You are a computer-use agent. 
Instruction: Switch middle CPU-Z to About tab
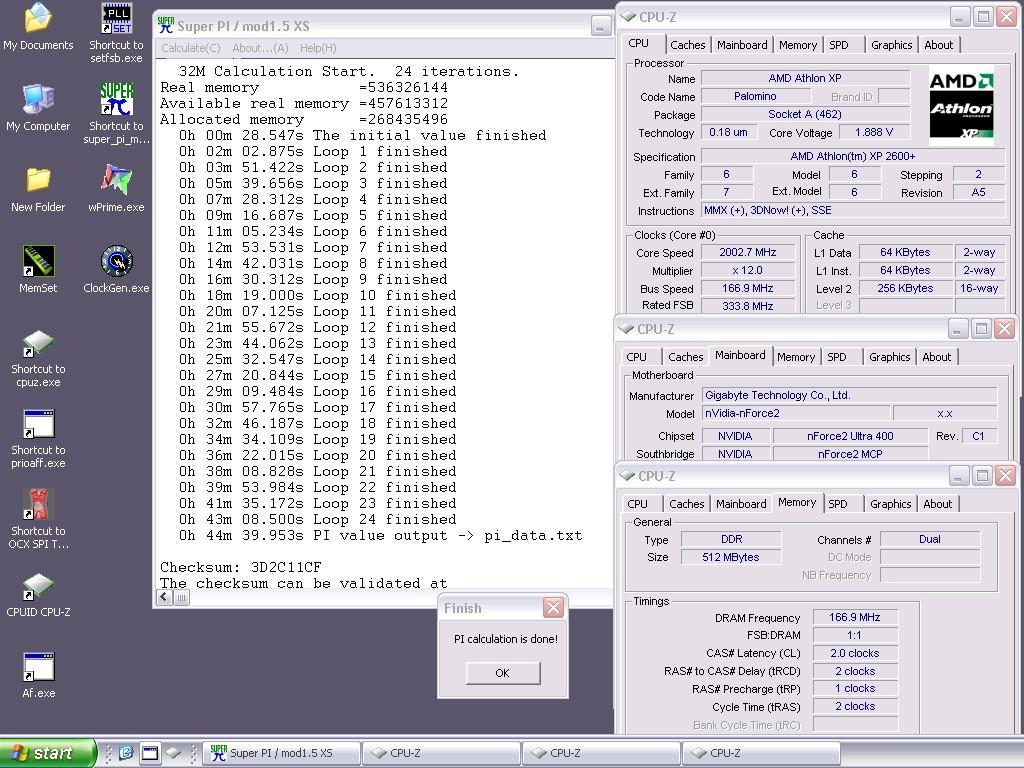pos(936,357)
